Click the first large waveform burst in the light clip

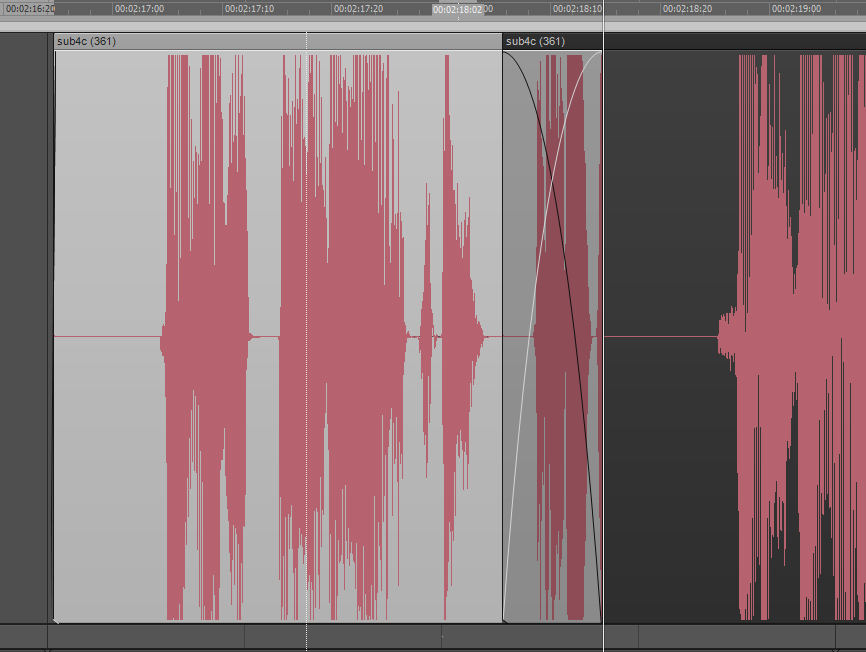(x=205, y=335)
